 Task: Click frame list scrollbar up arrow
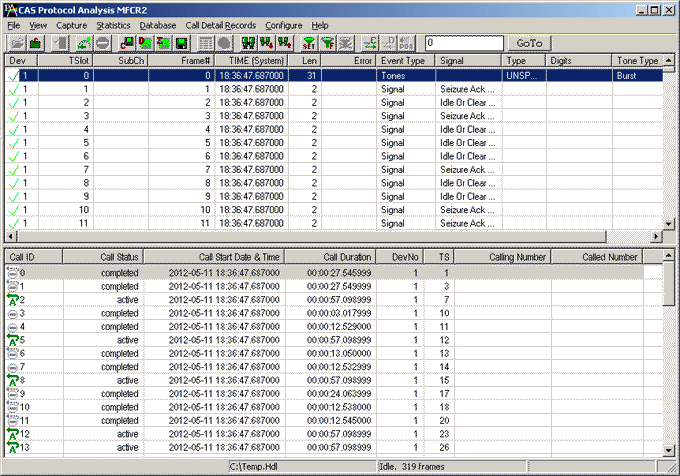[x=668, y=60]
